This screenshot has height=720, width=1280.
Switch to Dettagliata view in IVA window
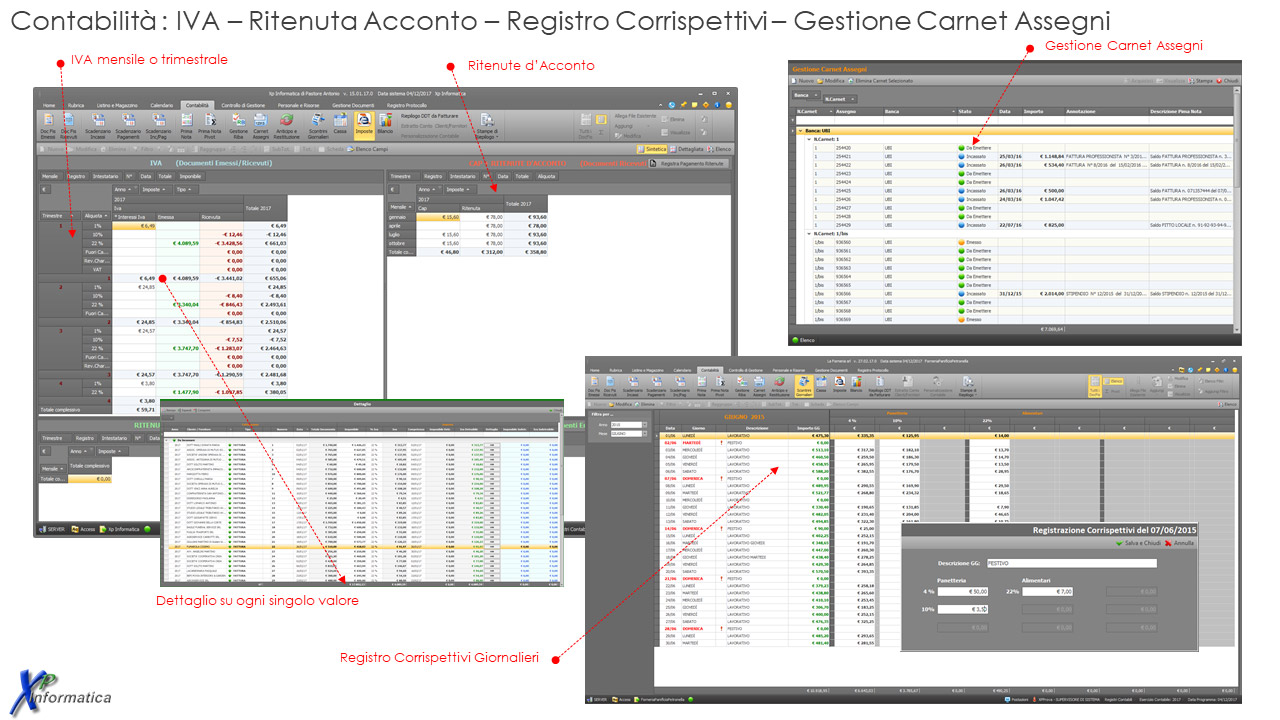(687, 149)
